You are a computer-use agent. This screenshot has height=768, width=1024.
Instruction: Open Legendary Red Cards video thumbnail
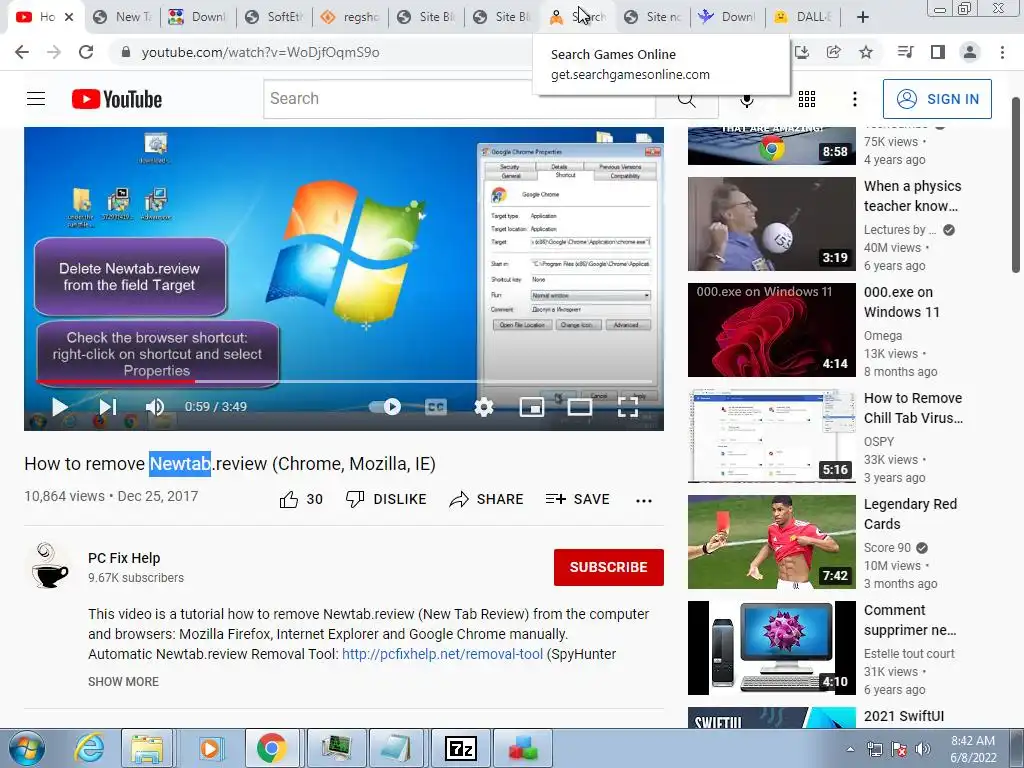(771, 542)
